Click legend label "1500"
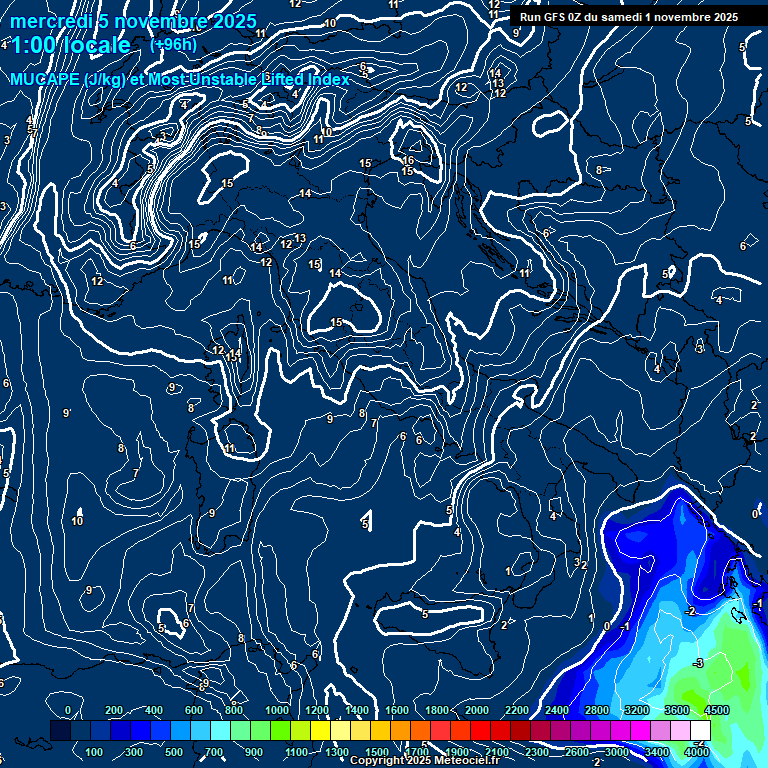768x768 pixels. coord(377,752)
